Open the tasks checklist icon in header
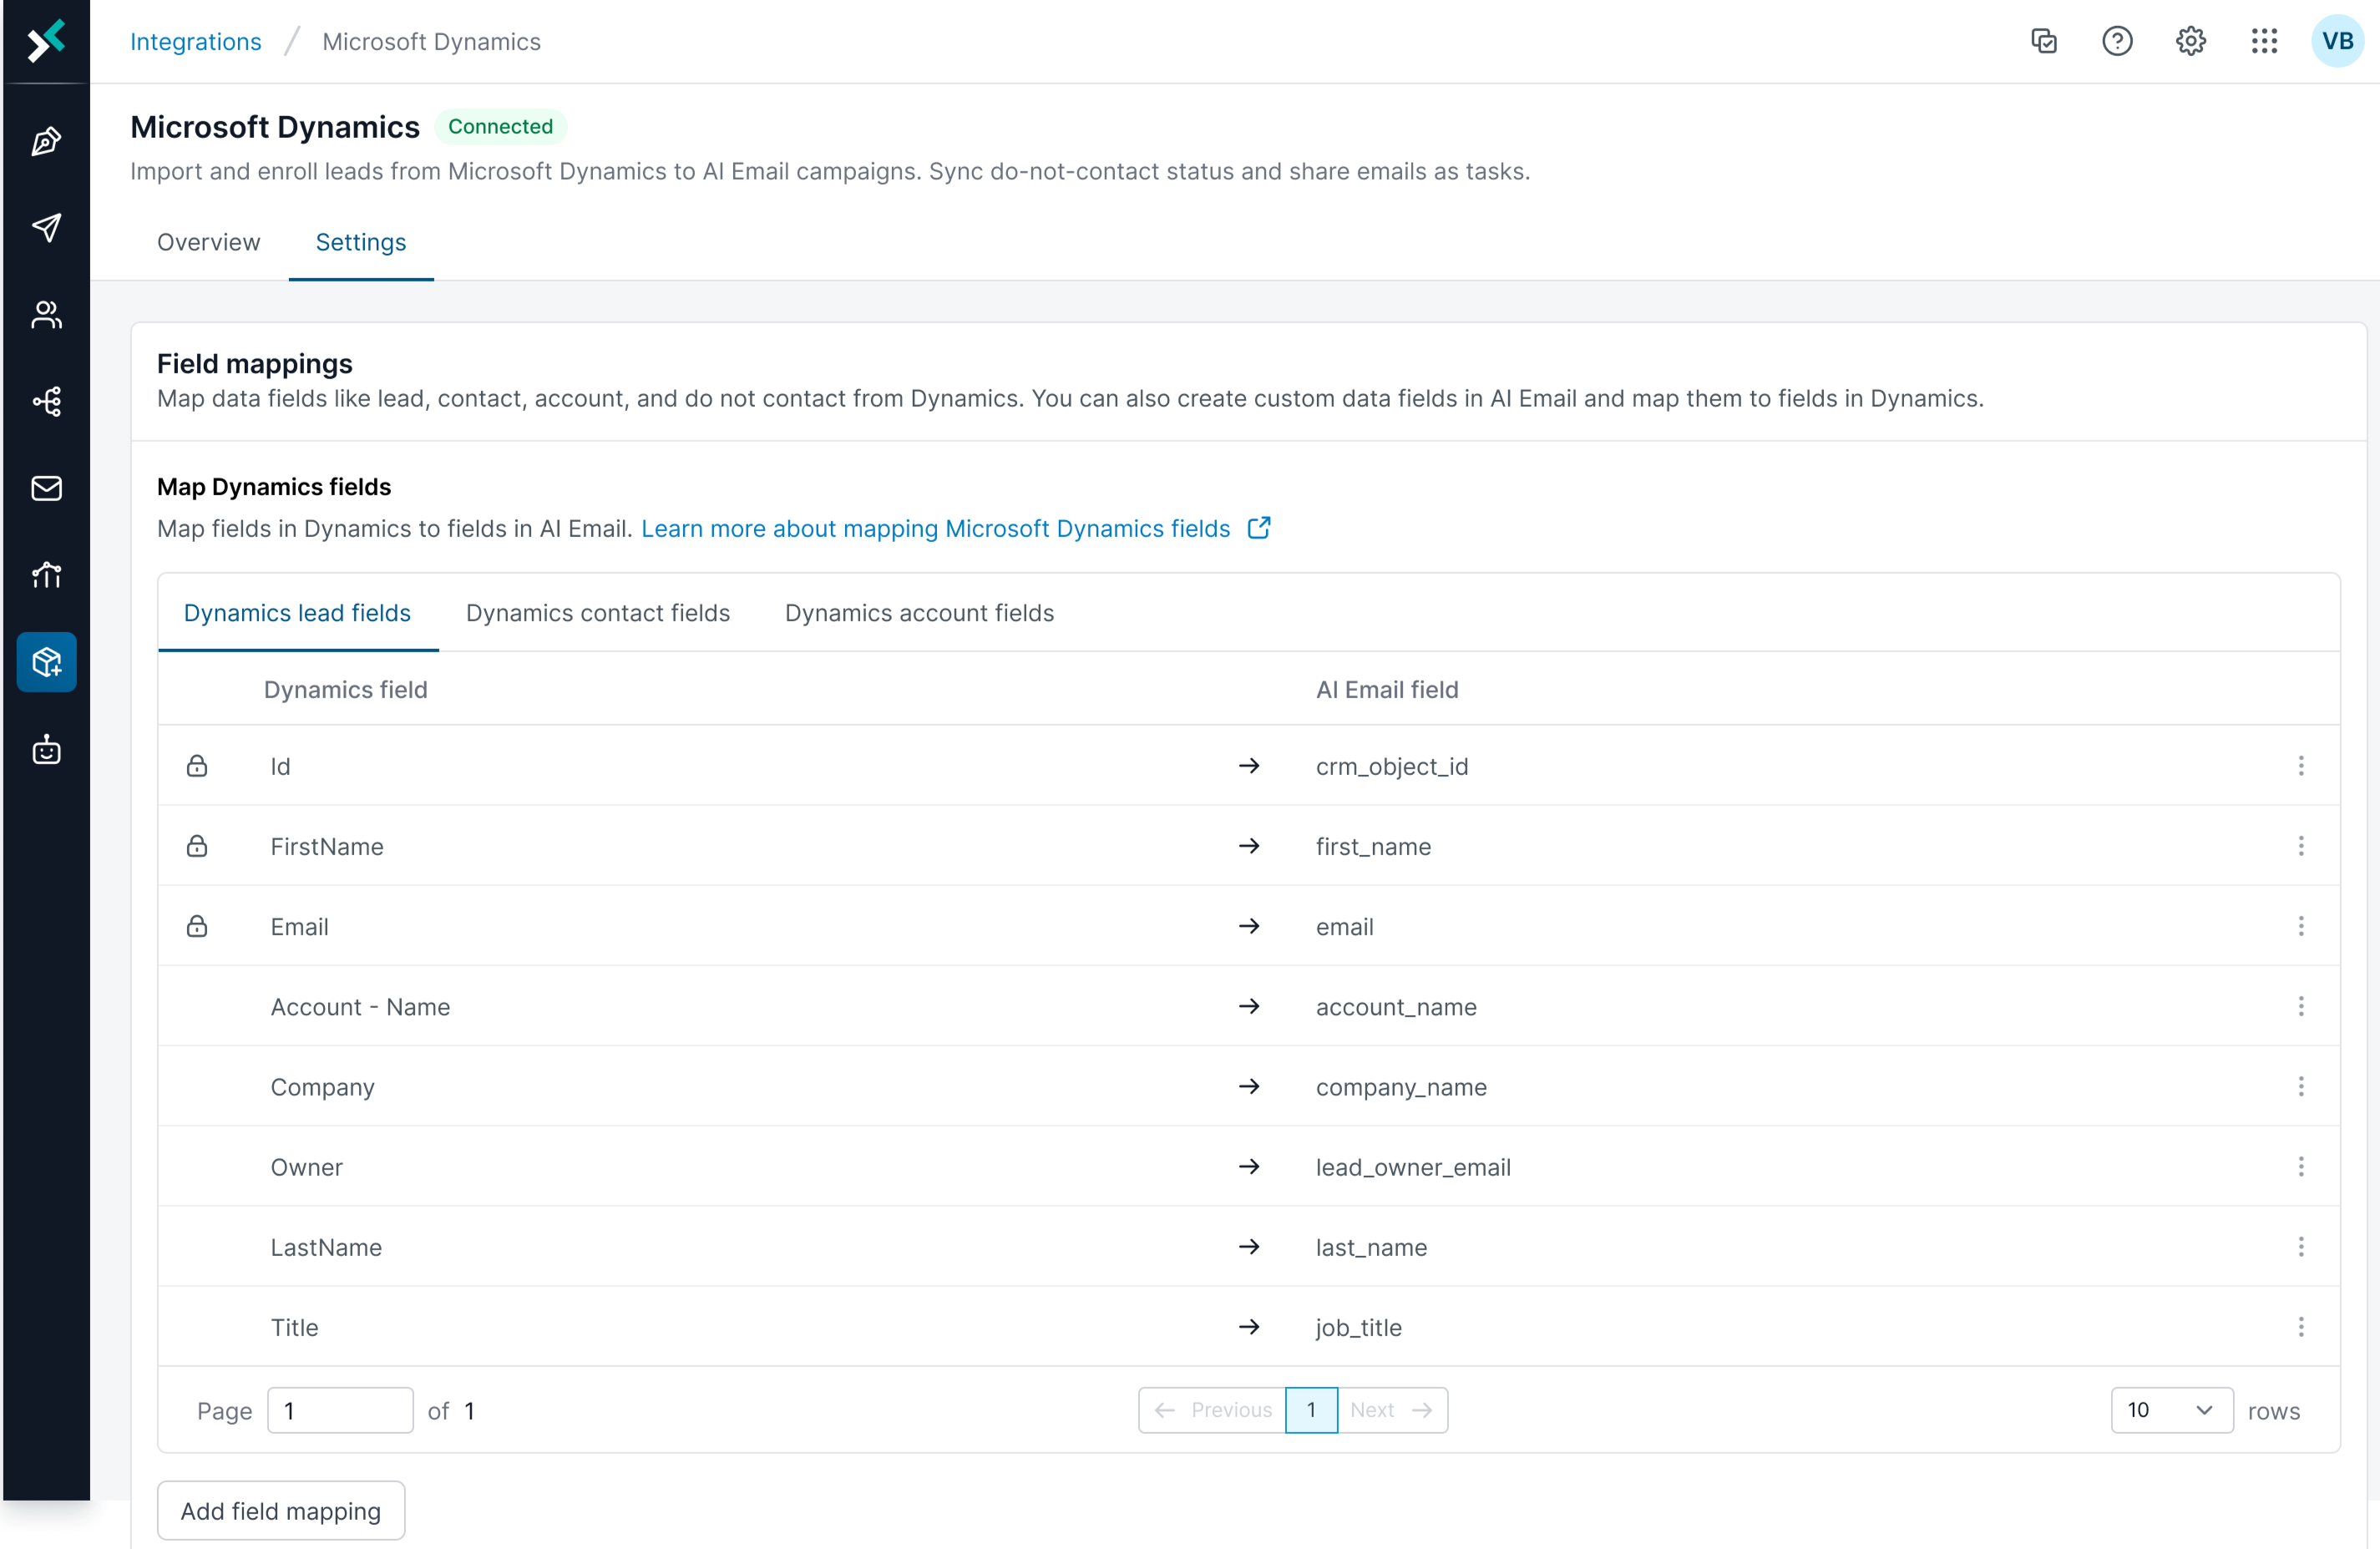The width and height of the screenshot is (2380, 1549). tap(2044, 41)
